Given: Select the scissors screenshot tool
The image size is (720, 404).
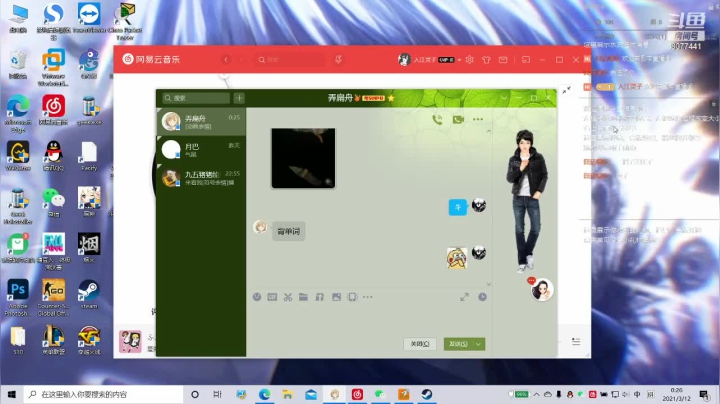Looking at the screenshot, I should pyautogui.click(x=288, y=297).
